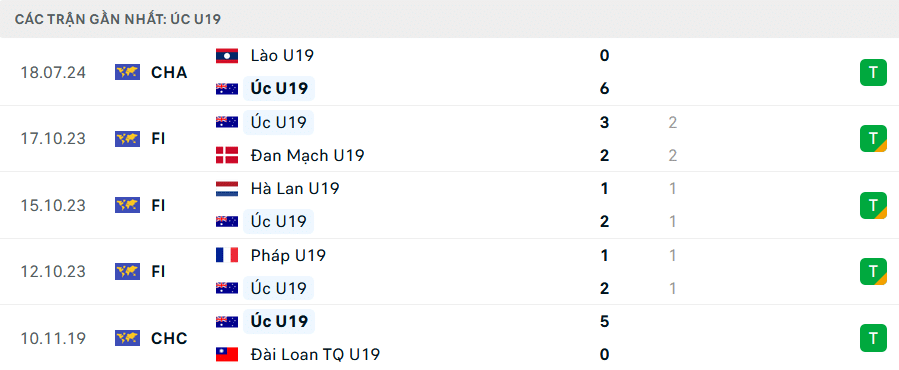This screenshot has width=899, height=370.
Task: Open the Đài Loan TQ U19 team link
Action: pyautogui.click(x=315, y=355)
